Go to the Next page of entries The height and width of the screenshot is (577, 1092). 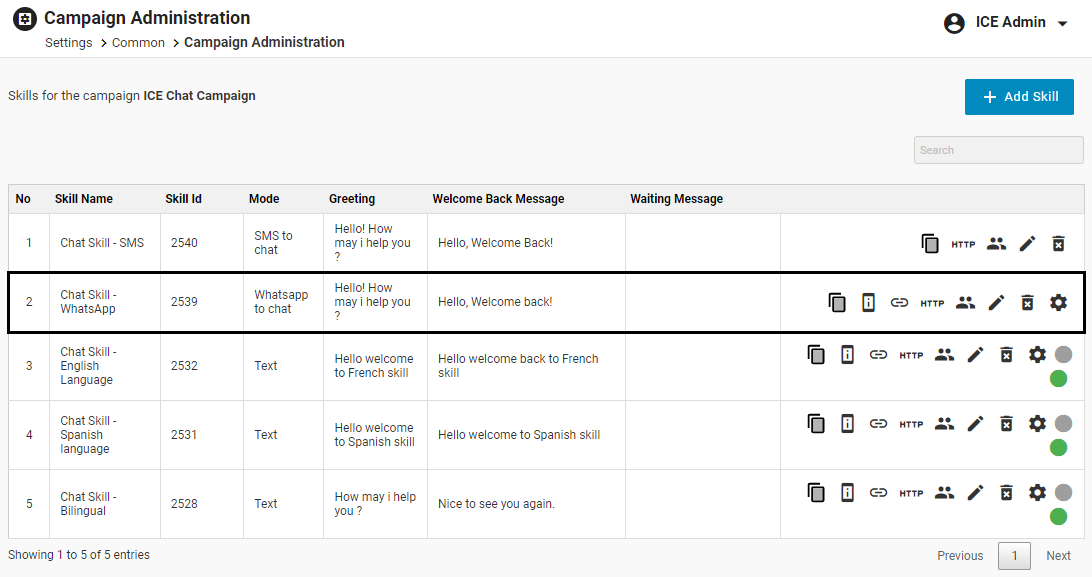pos(1058,556)
